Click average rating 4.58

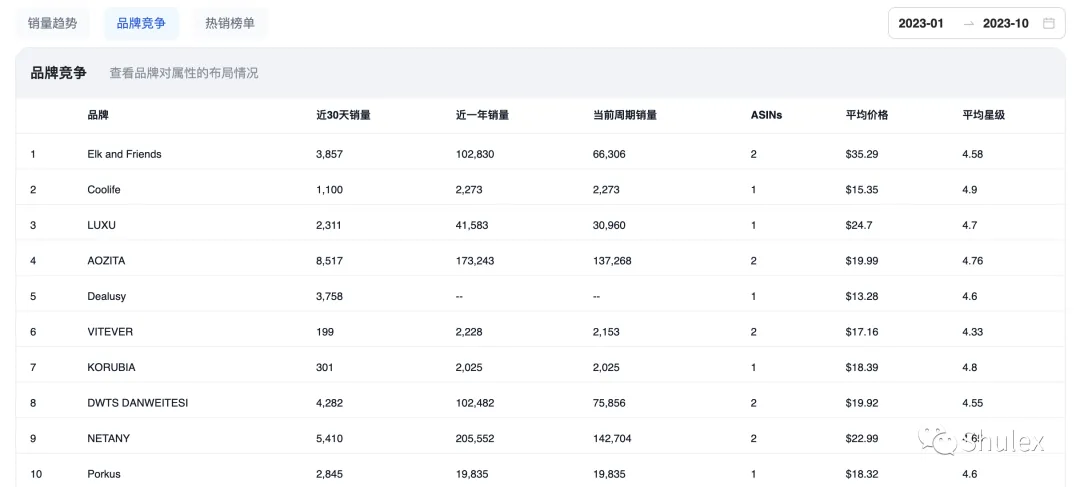[x=973, y=154]
